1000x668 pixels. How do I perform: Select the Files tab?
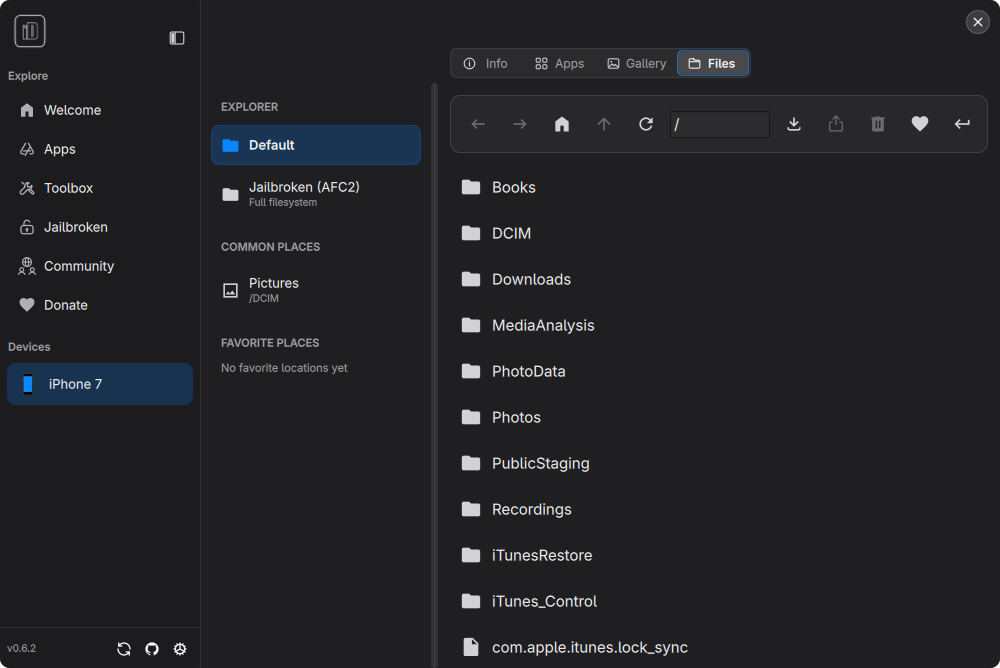pos(712,64)
